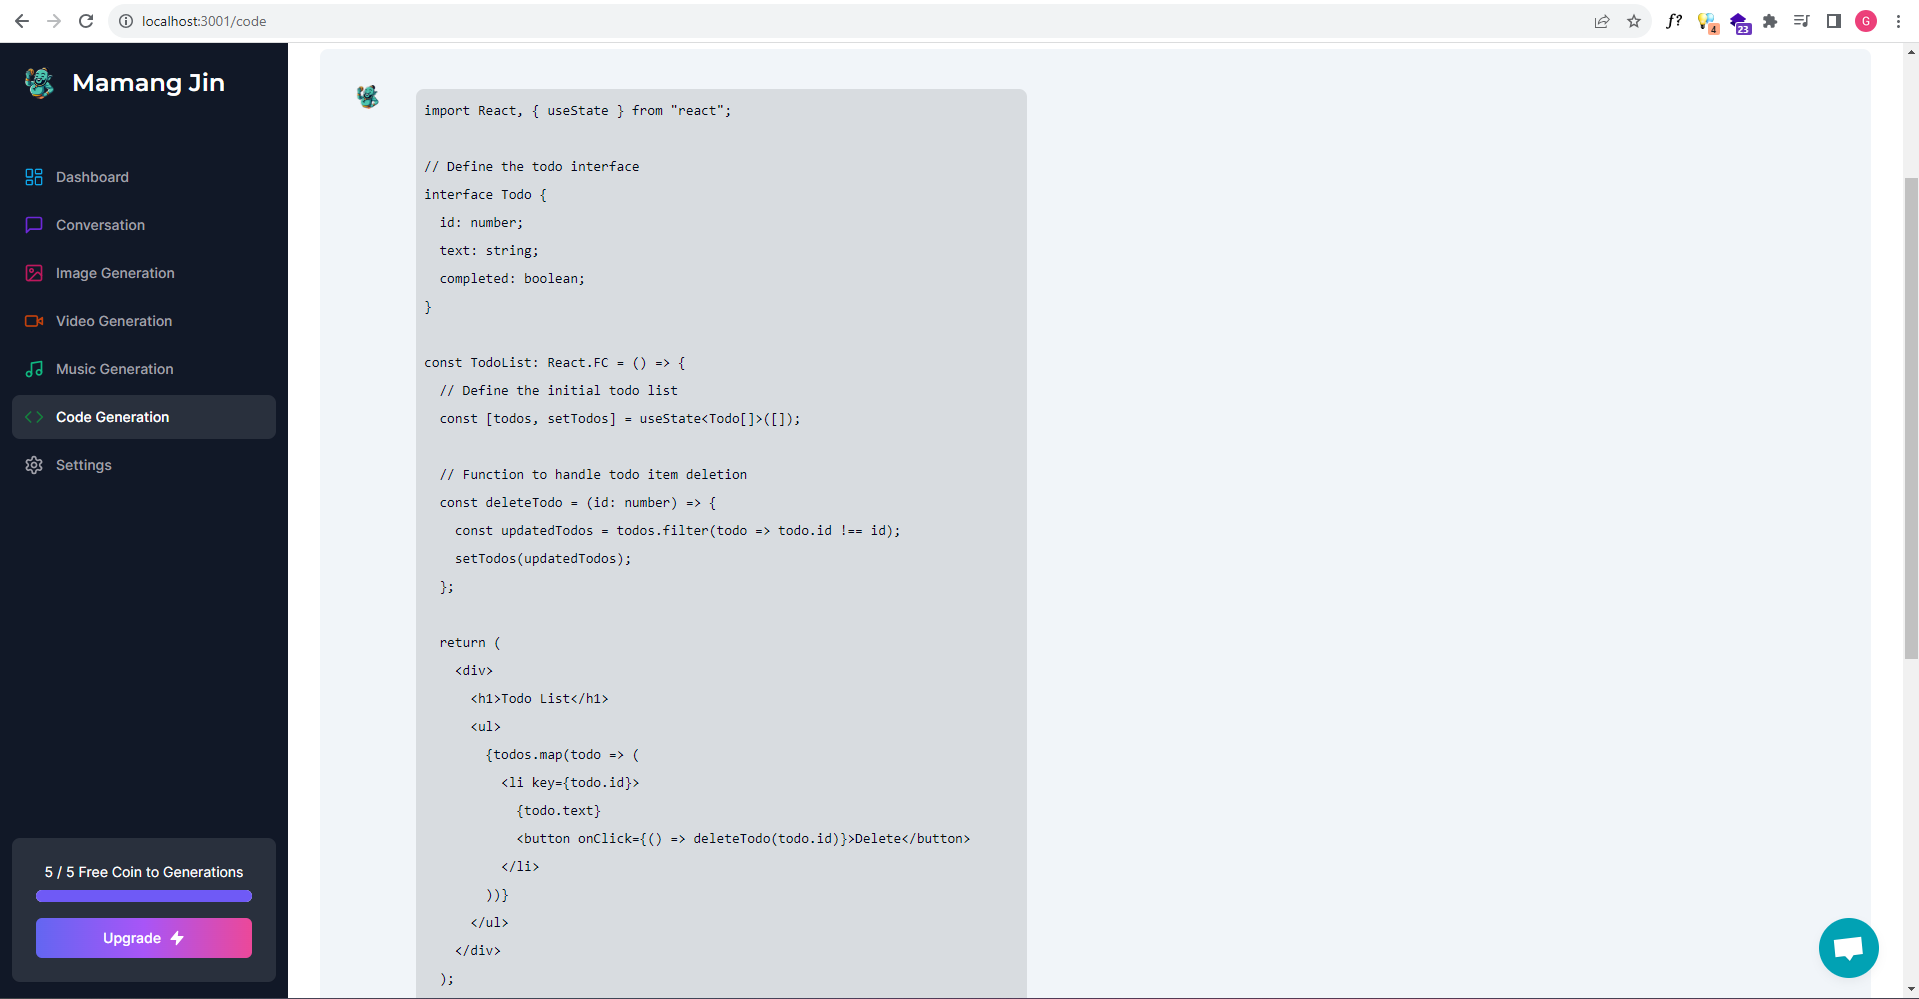This screenshot has width=1919, height=999.
Task: Click the code line 'interface Todo {'
Action: [485, 195]
